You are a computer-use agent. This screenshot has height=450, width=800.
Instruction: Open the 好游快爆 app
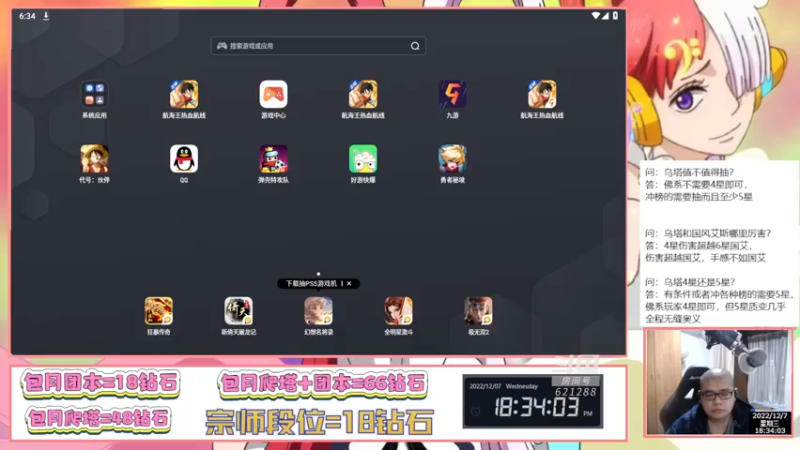pyautogui.click(x=363, y=159)
